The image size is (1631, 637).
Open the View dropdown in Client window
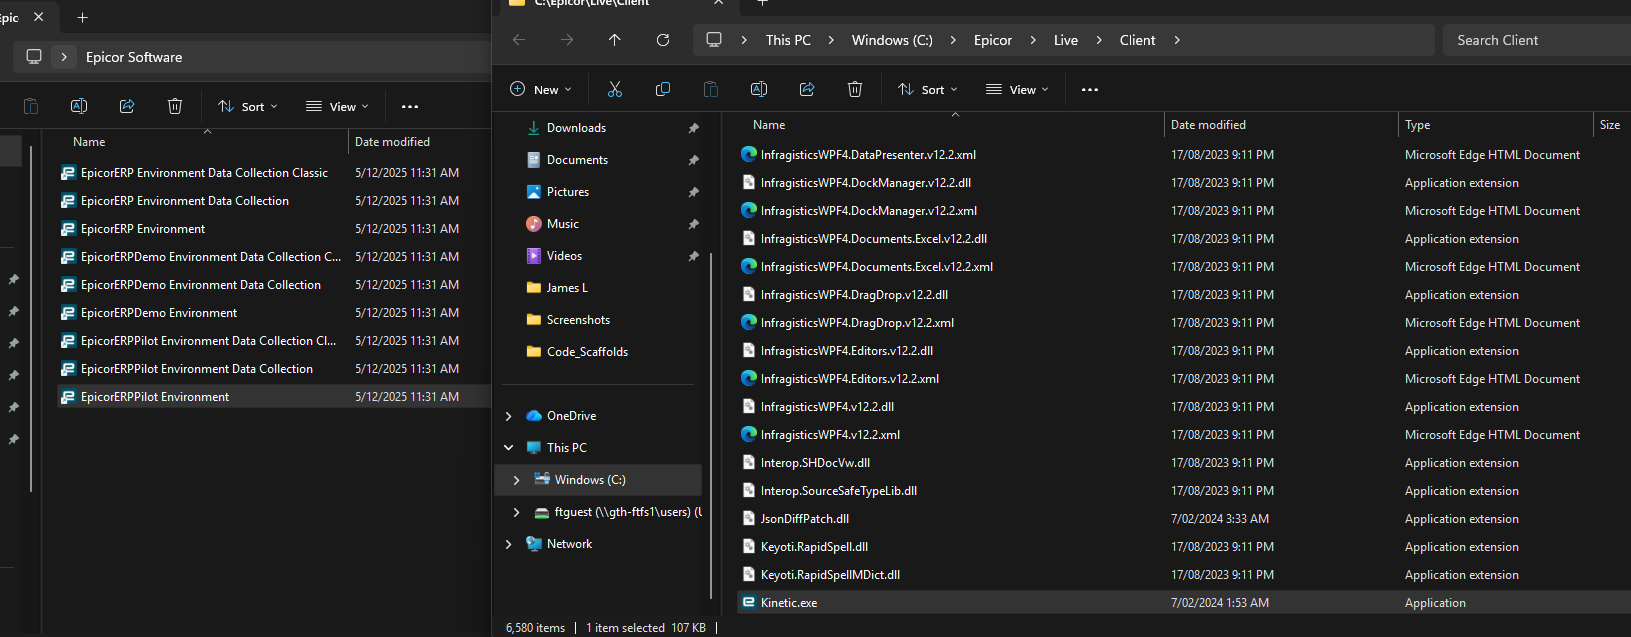point(1017,89)
